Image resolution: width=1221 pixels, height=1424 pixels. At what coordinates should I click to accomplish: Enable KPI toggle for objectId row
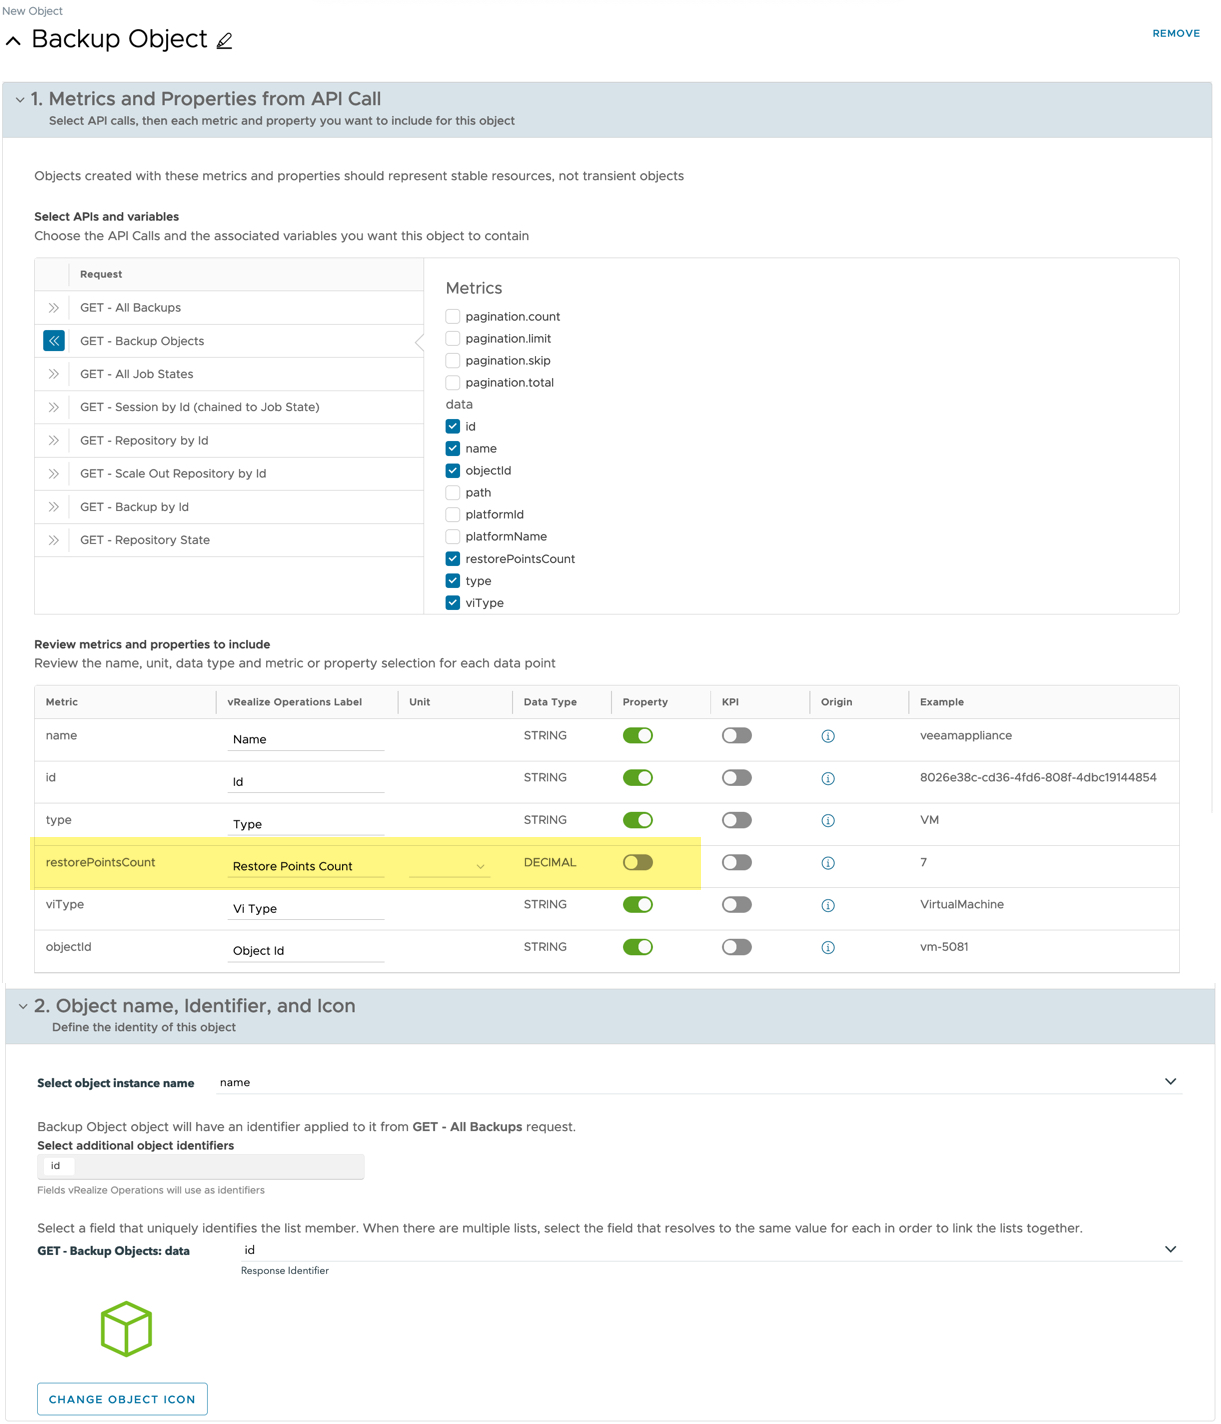(737, 947)
